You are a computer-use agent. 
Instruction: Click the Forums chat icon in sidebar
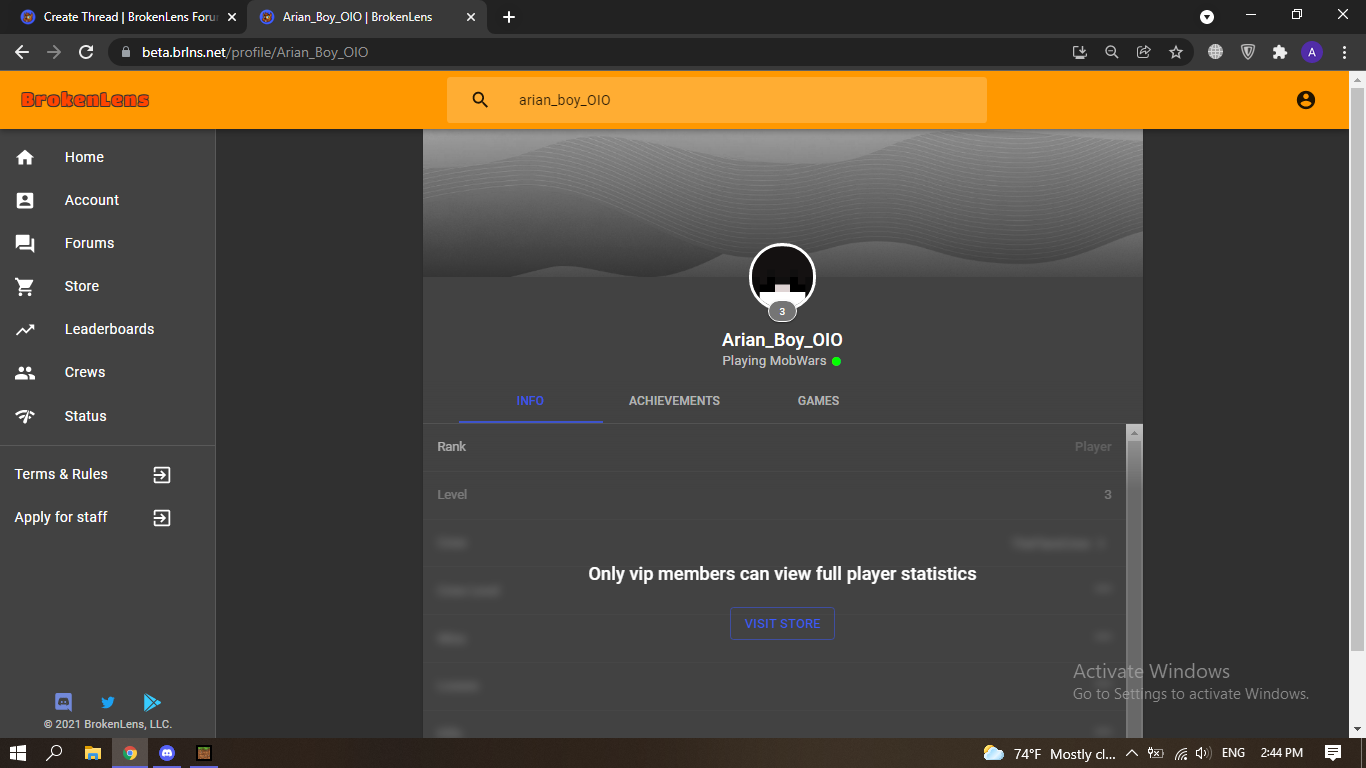coord(25,243)
